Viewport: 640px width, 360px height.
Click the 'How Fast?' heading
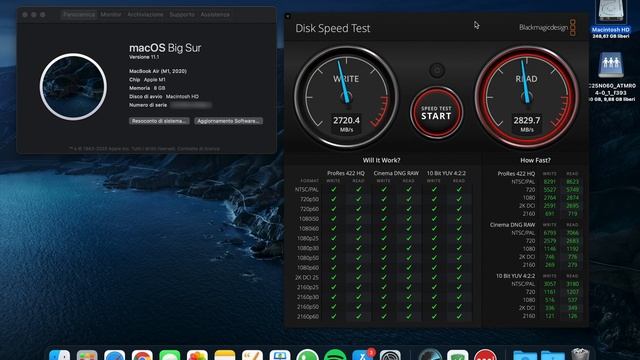[x=535, y=160]
